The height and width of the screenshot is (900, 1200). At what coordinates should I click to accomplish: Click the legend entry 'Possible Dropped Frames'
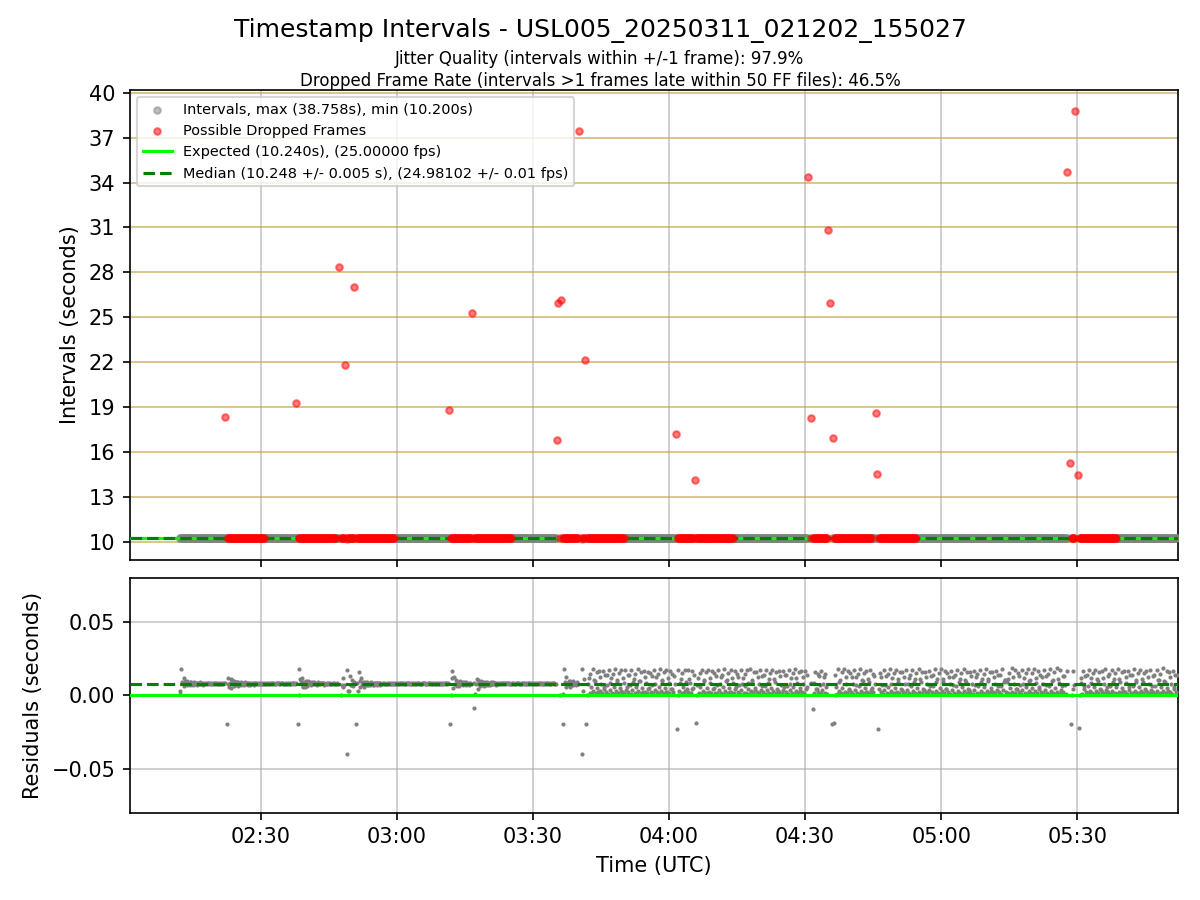tap(274, 130)
